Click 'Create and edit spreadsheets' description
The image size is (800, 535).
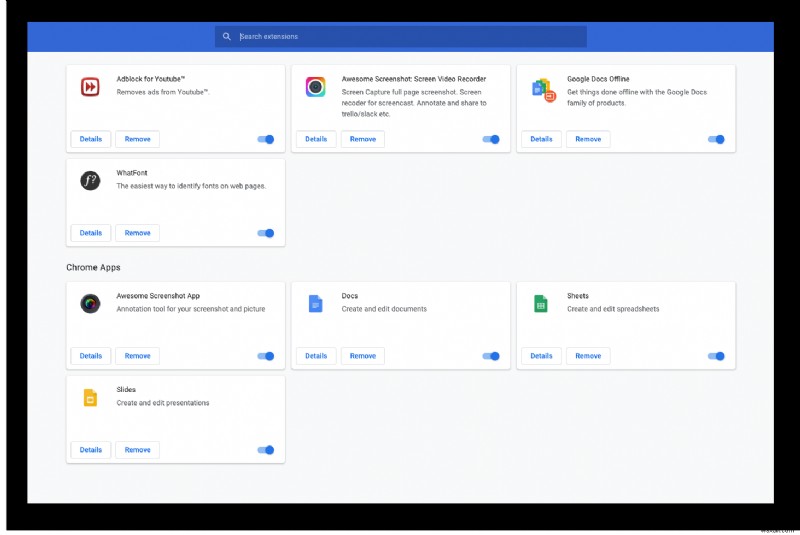coord(613,309)
